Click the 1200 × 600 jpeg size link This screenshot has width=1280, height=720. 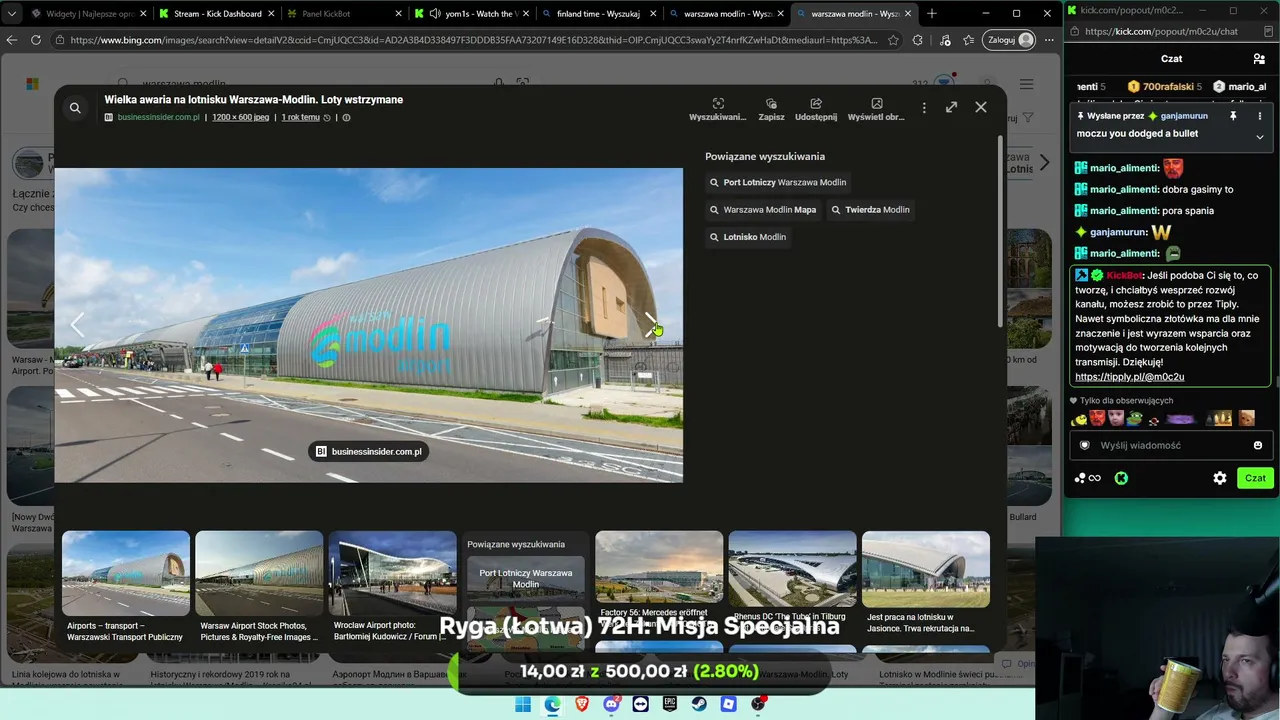[240, 117]
